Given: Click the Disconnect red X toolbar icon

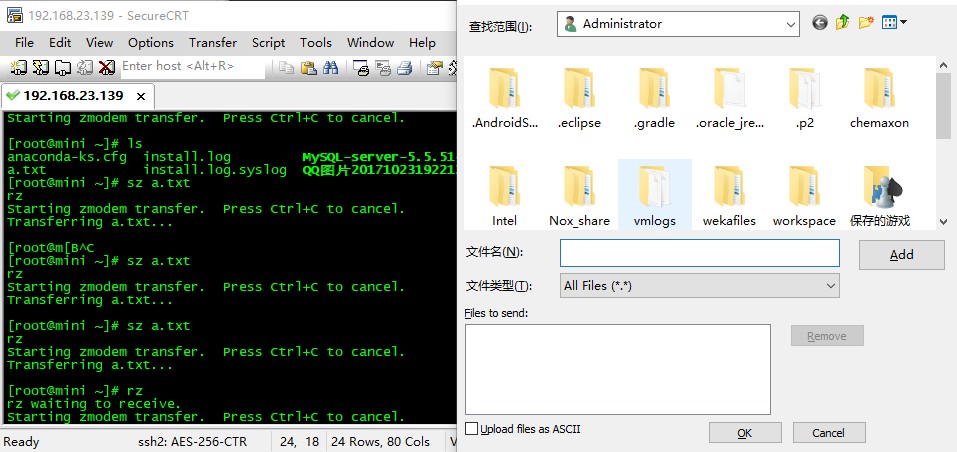Looking at the screenshot, I should tap(107, 67).
